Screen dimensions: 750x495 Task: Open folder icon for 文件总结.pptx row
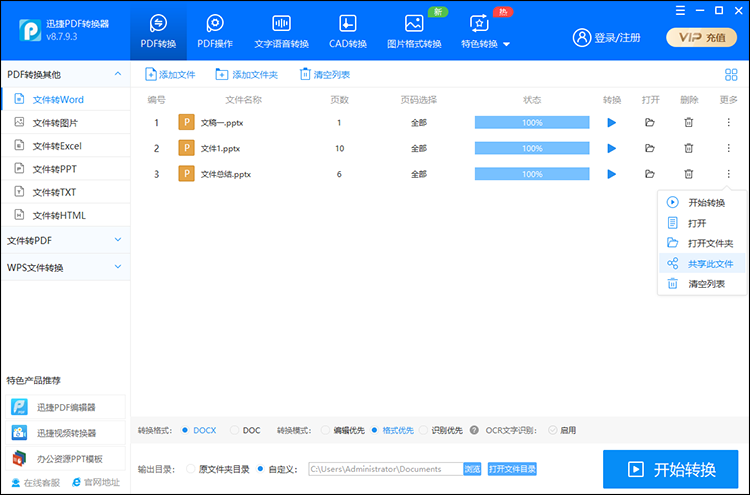tap(650, 174)
